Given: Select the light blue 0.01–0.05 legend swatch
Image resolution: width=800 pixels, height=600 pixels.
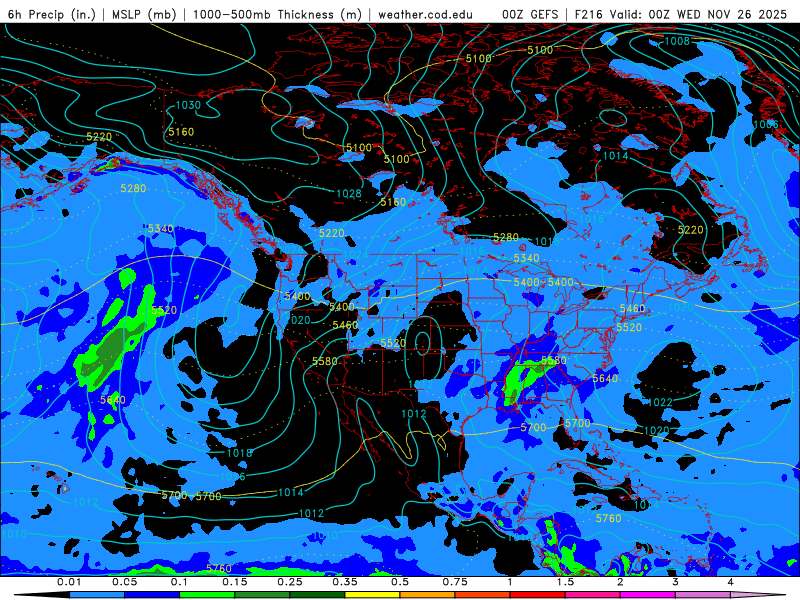Looking at the screenshot, I should 97,595.
